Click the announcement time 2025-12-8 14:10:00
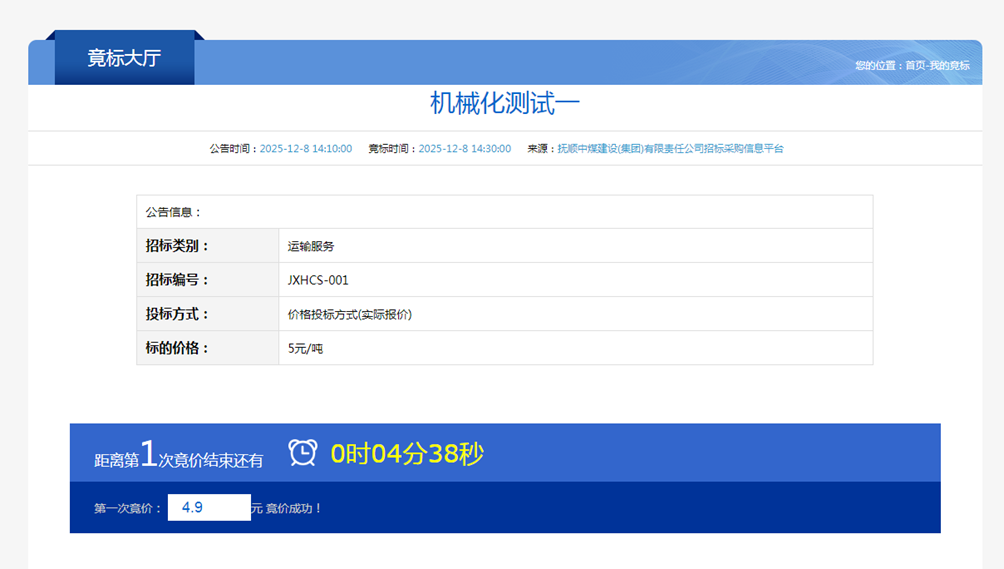 pyautogui.click(x=305, y=148)
